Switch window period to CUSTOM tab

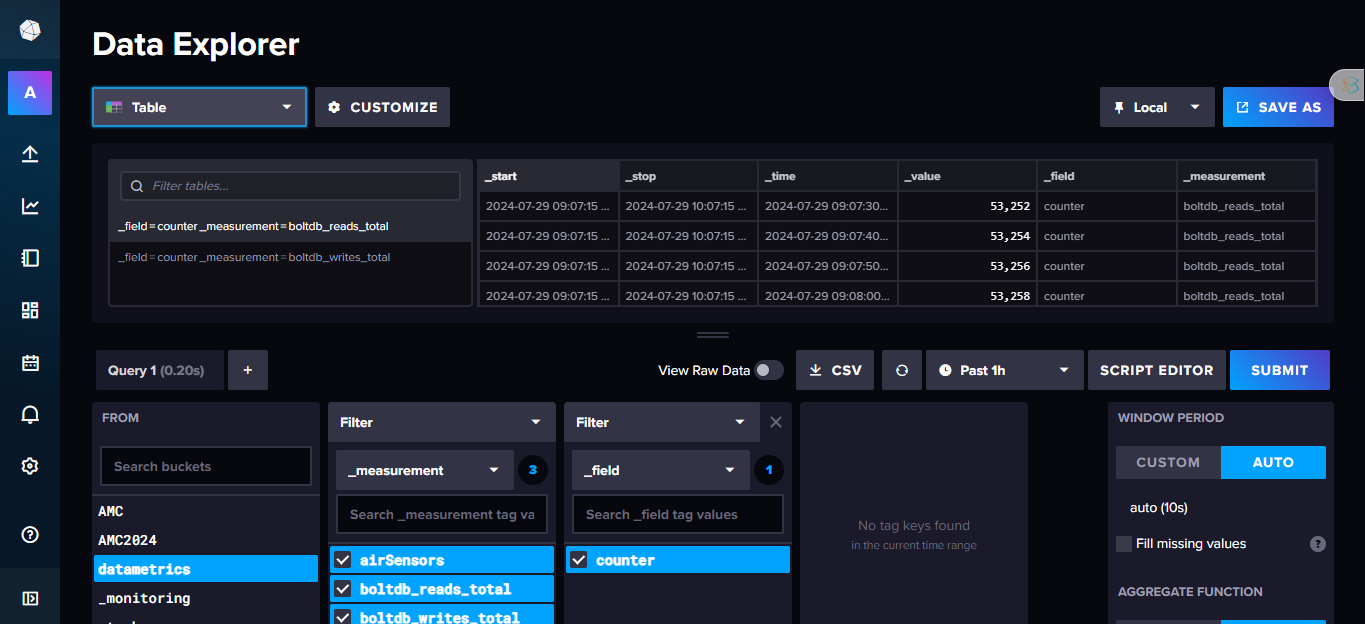pyautogui.click(x=1168, y=462)
